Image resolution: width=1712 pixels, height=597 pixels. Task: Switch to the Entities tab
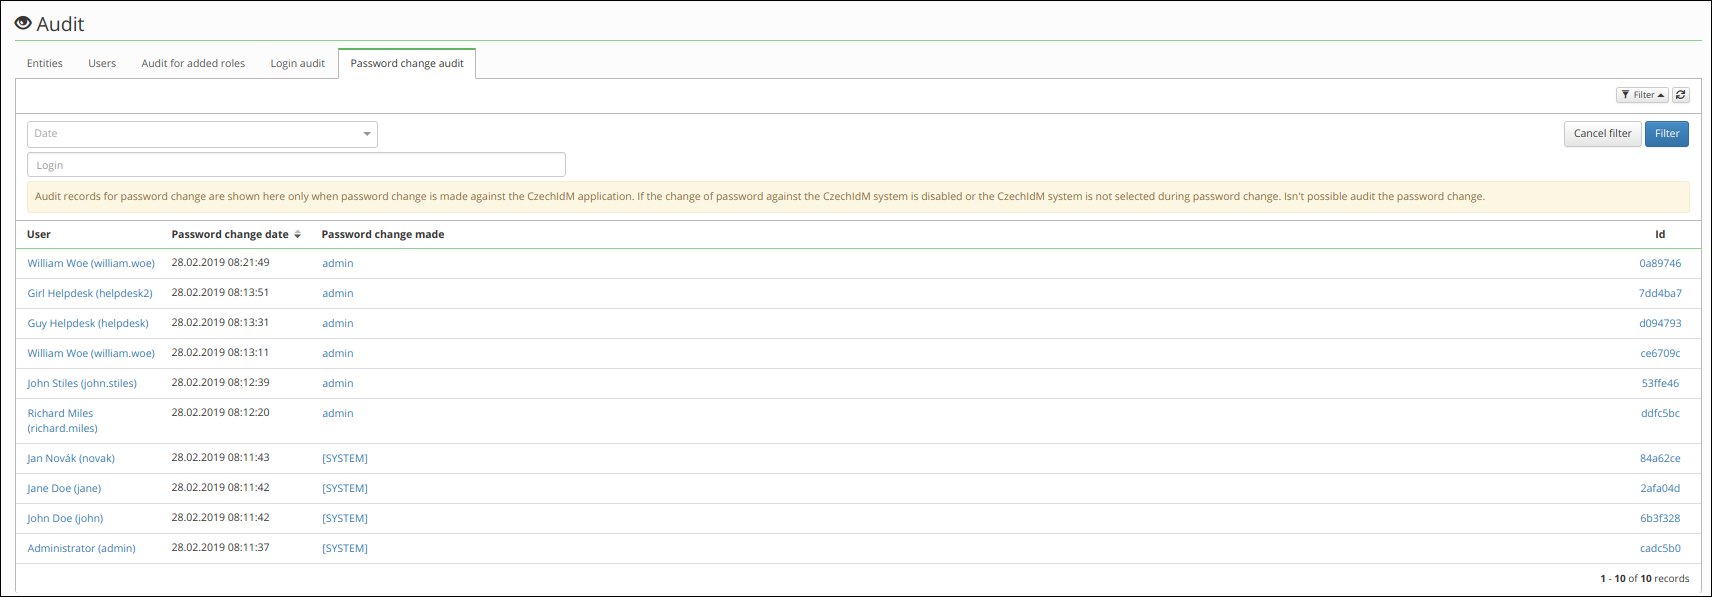coord(45,63)
